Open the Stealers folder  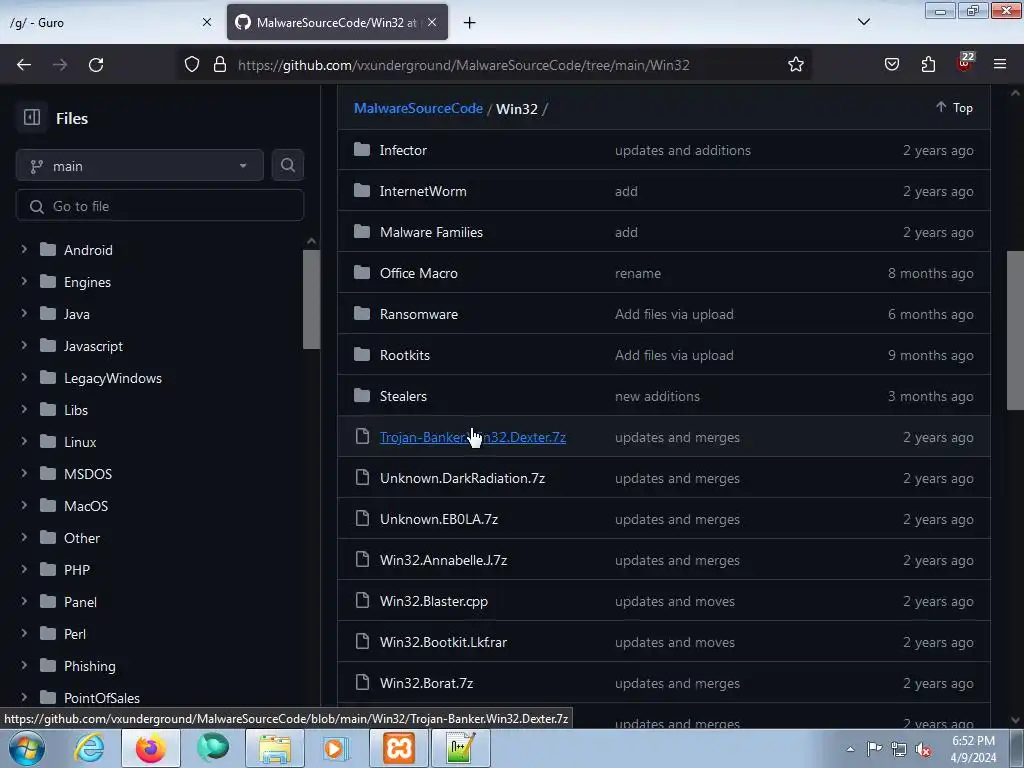click(x=403, y=396)
